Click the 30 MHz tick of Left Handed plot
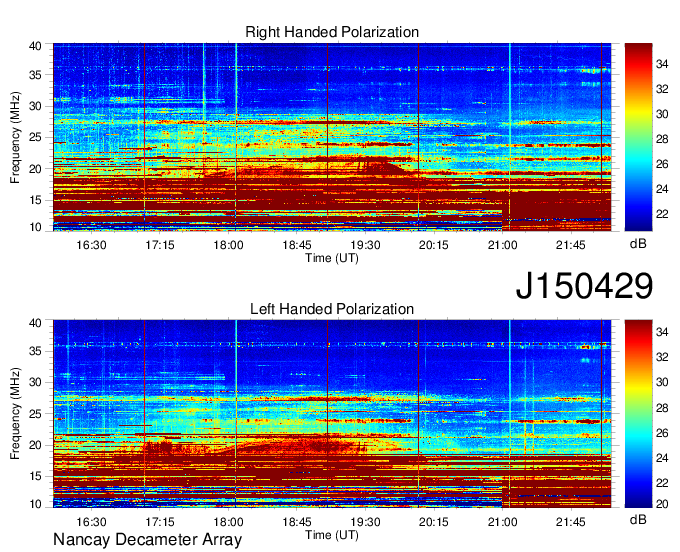The height and width of the screenshot is (552, 680). 35,382
